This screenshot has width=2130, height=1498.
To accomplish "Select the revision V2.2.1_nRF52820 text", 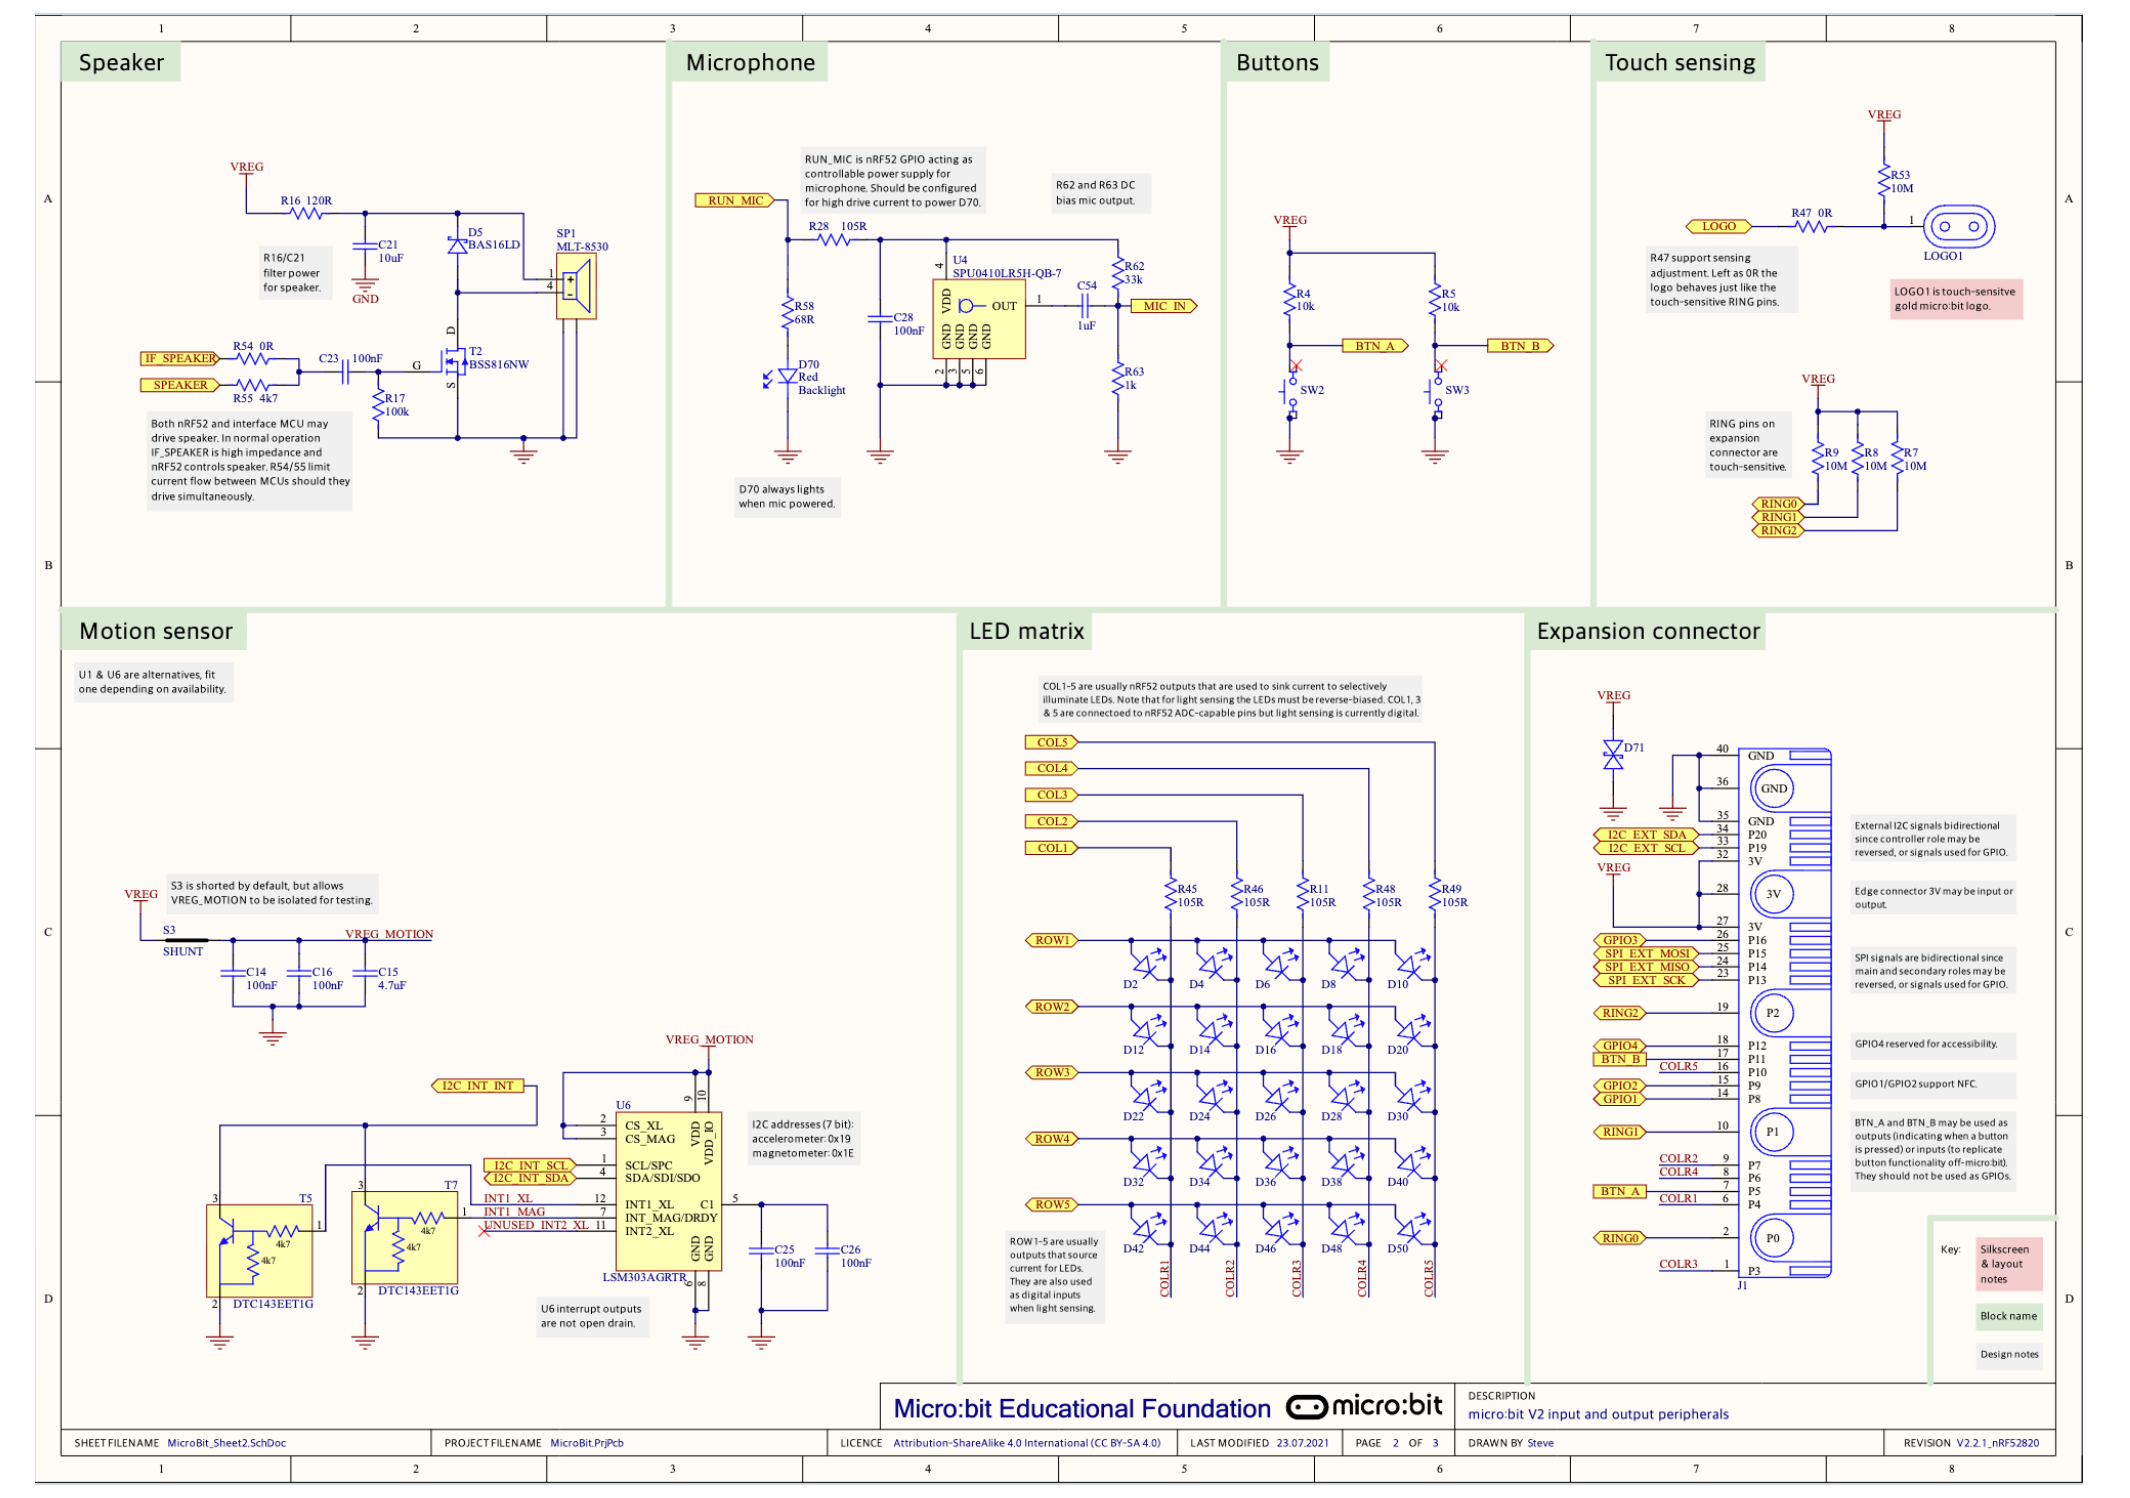I will coord(1998,1443).
